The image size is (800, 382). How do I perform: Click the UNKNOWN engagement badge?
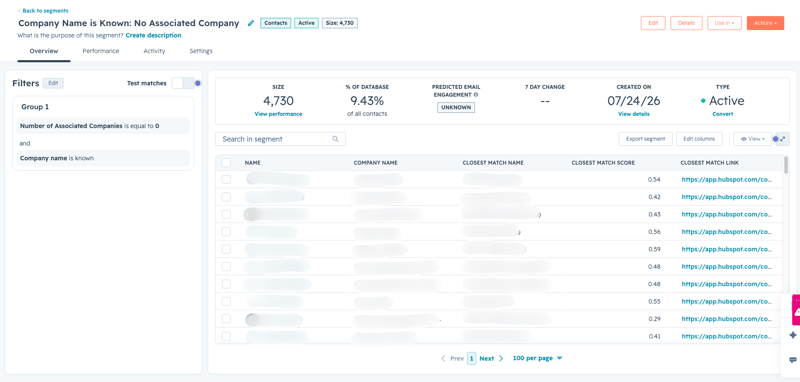456,108
